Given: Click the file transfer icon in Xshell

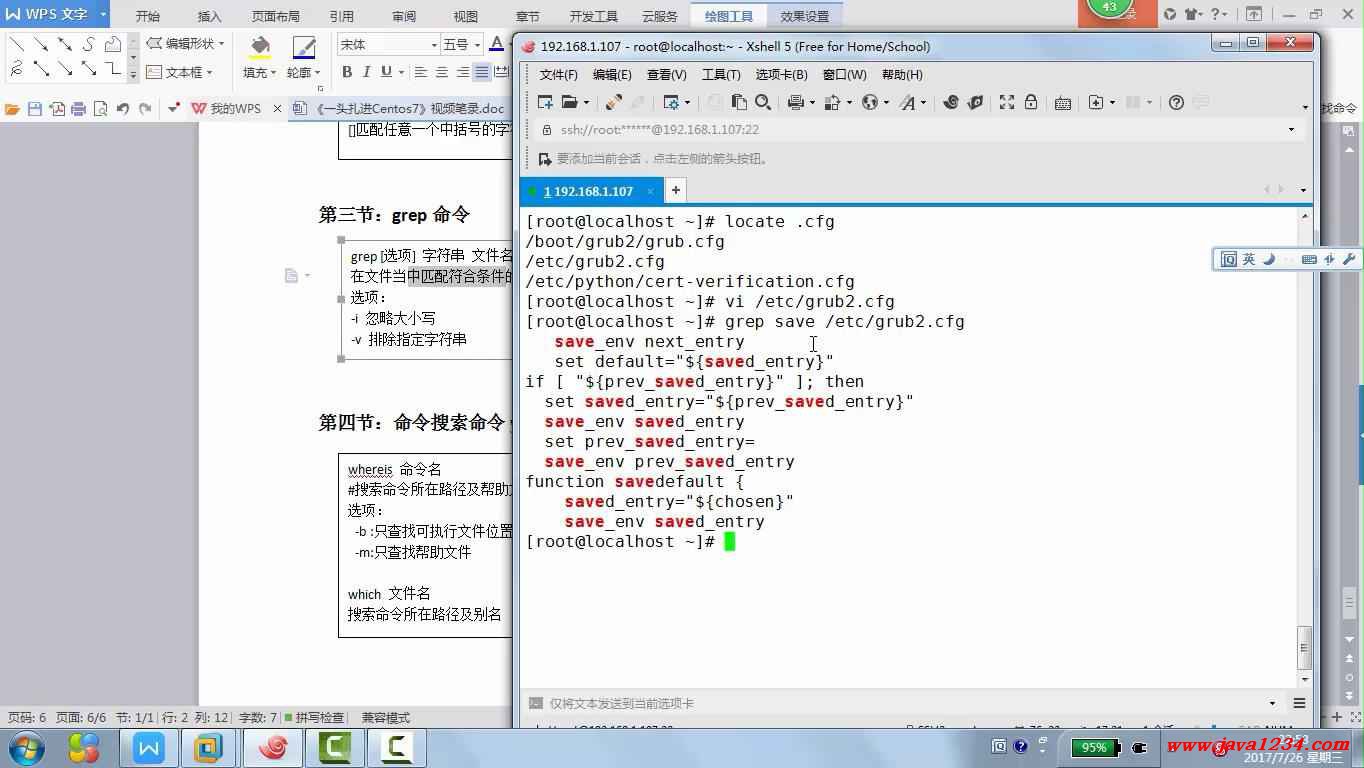Looking at the screenshot, I should point(832,102).
